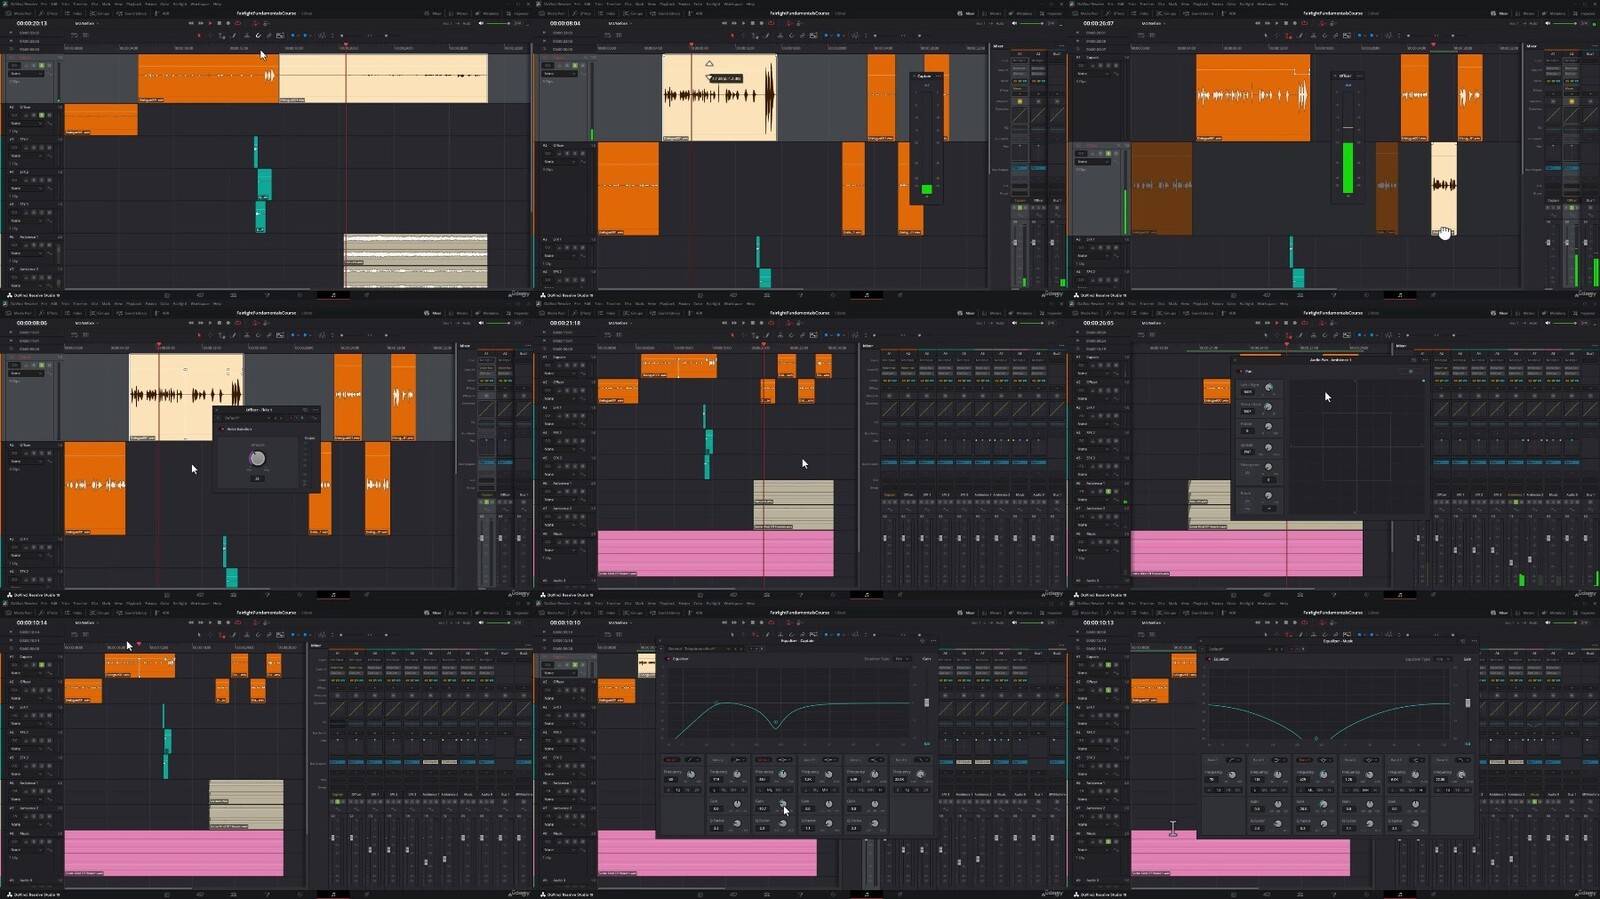
Task: Select the cream A2 clip under the hand cursor, 00:00:26:07 frame
Action: [1443, 190]
